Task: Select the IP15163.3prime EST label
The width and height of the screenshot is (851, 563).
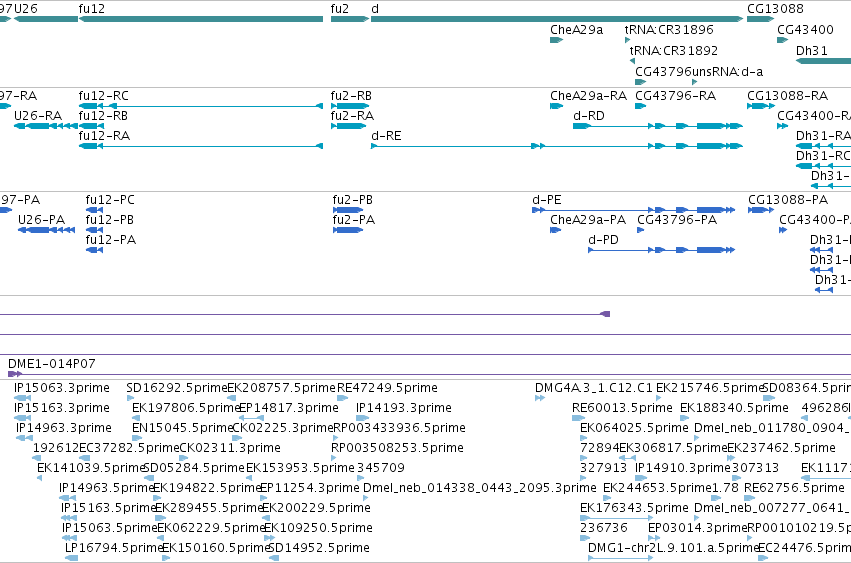Action: (62, 408)
